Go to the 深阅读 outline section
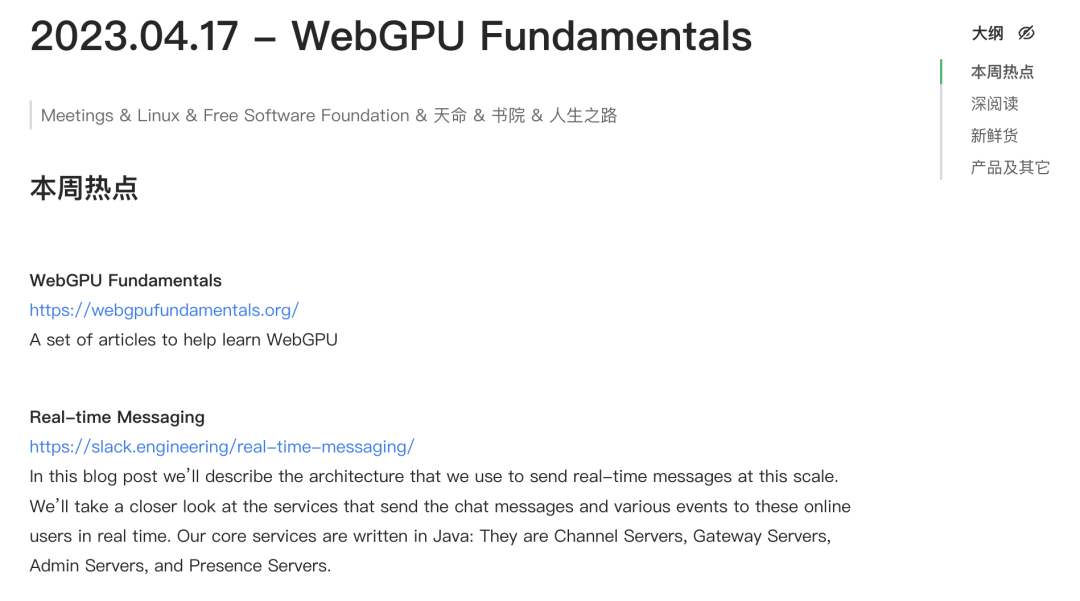 coord(995,104)
